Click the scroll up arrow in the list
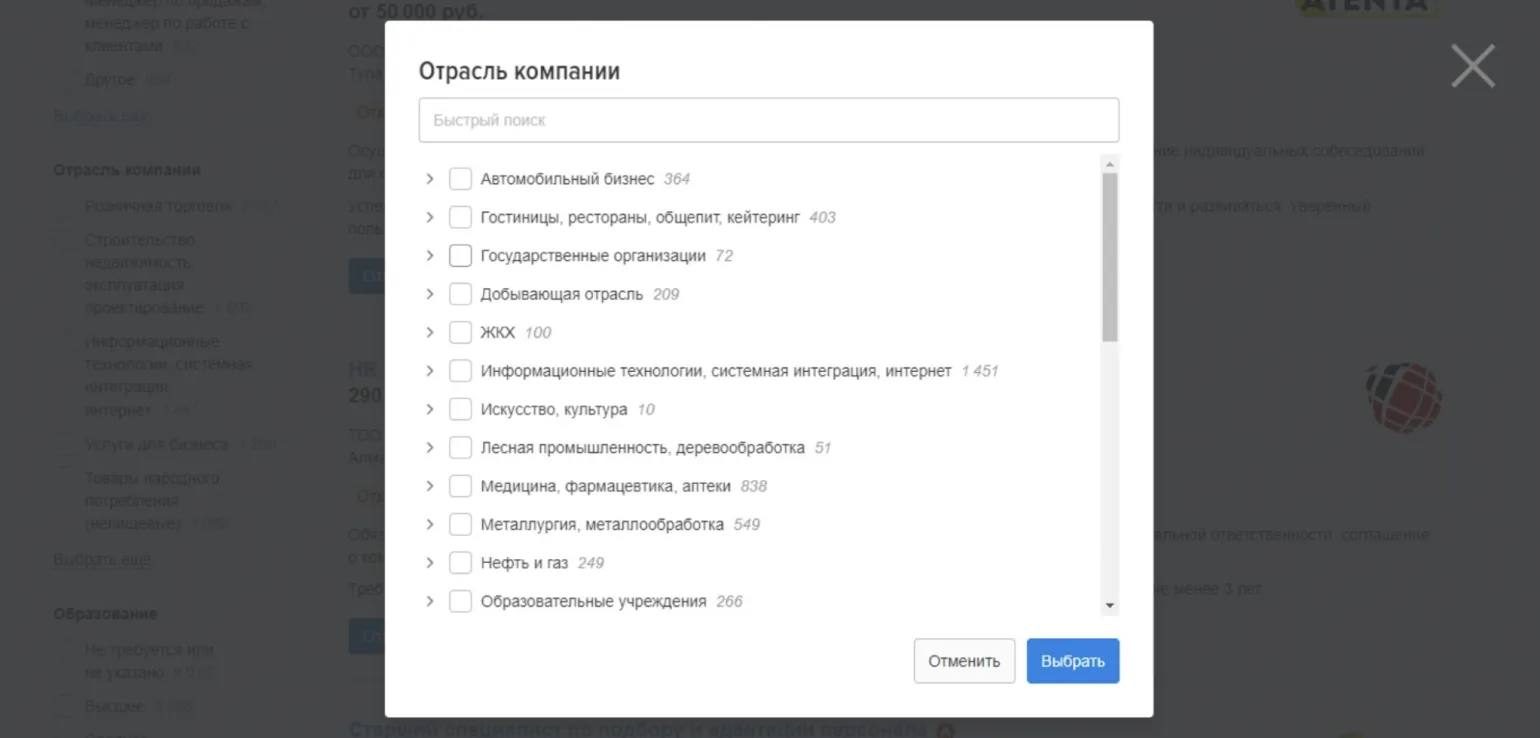 tap(1110, 163)
